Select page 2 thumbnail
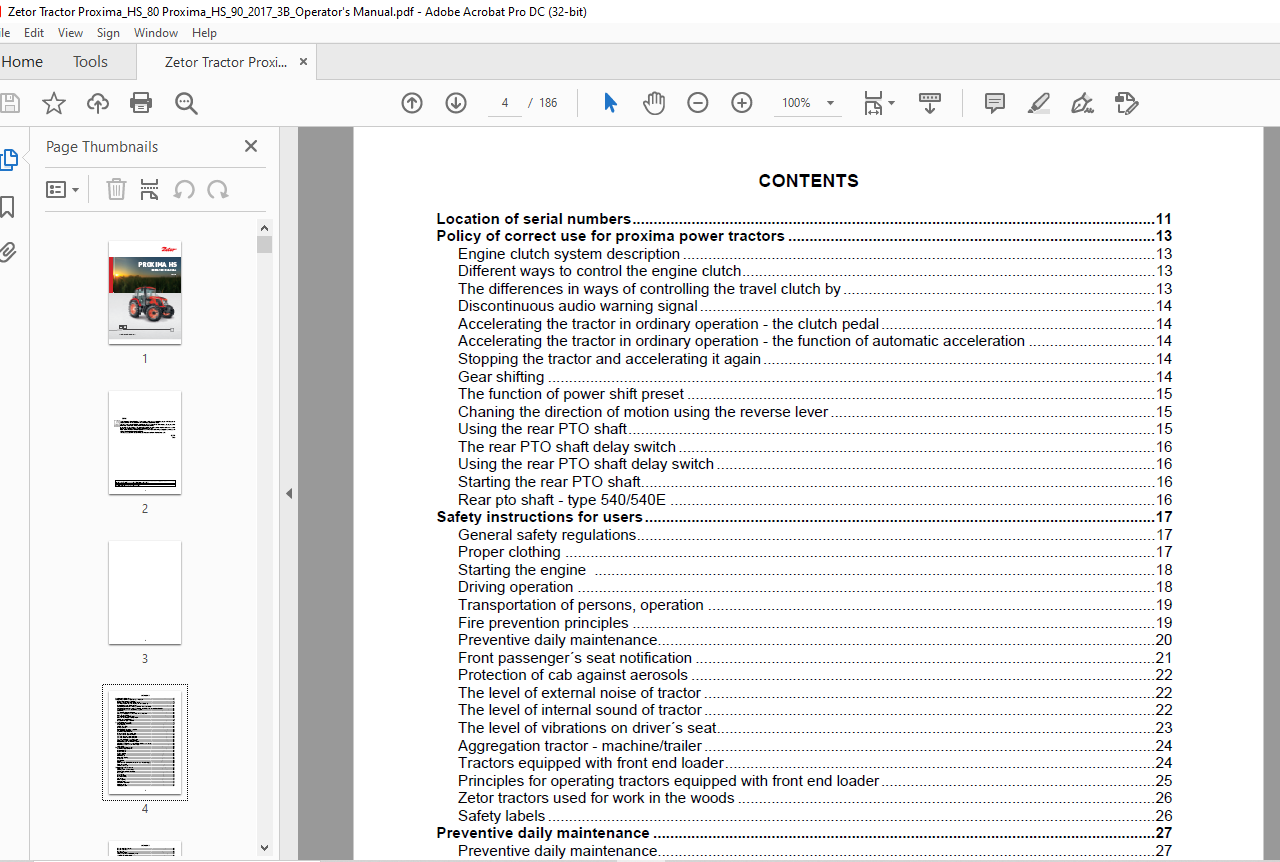The width and height of the screenshot is (1280, 862). pos(145,442)
